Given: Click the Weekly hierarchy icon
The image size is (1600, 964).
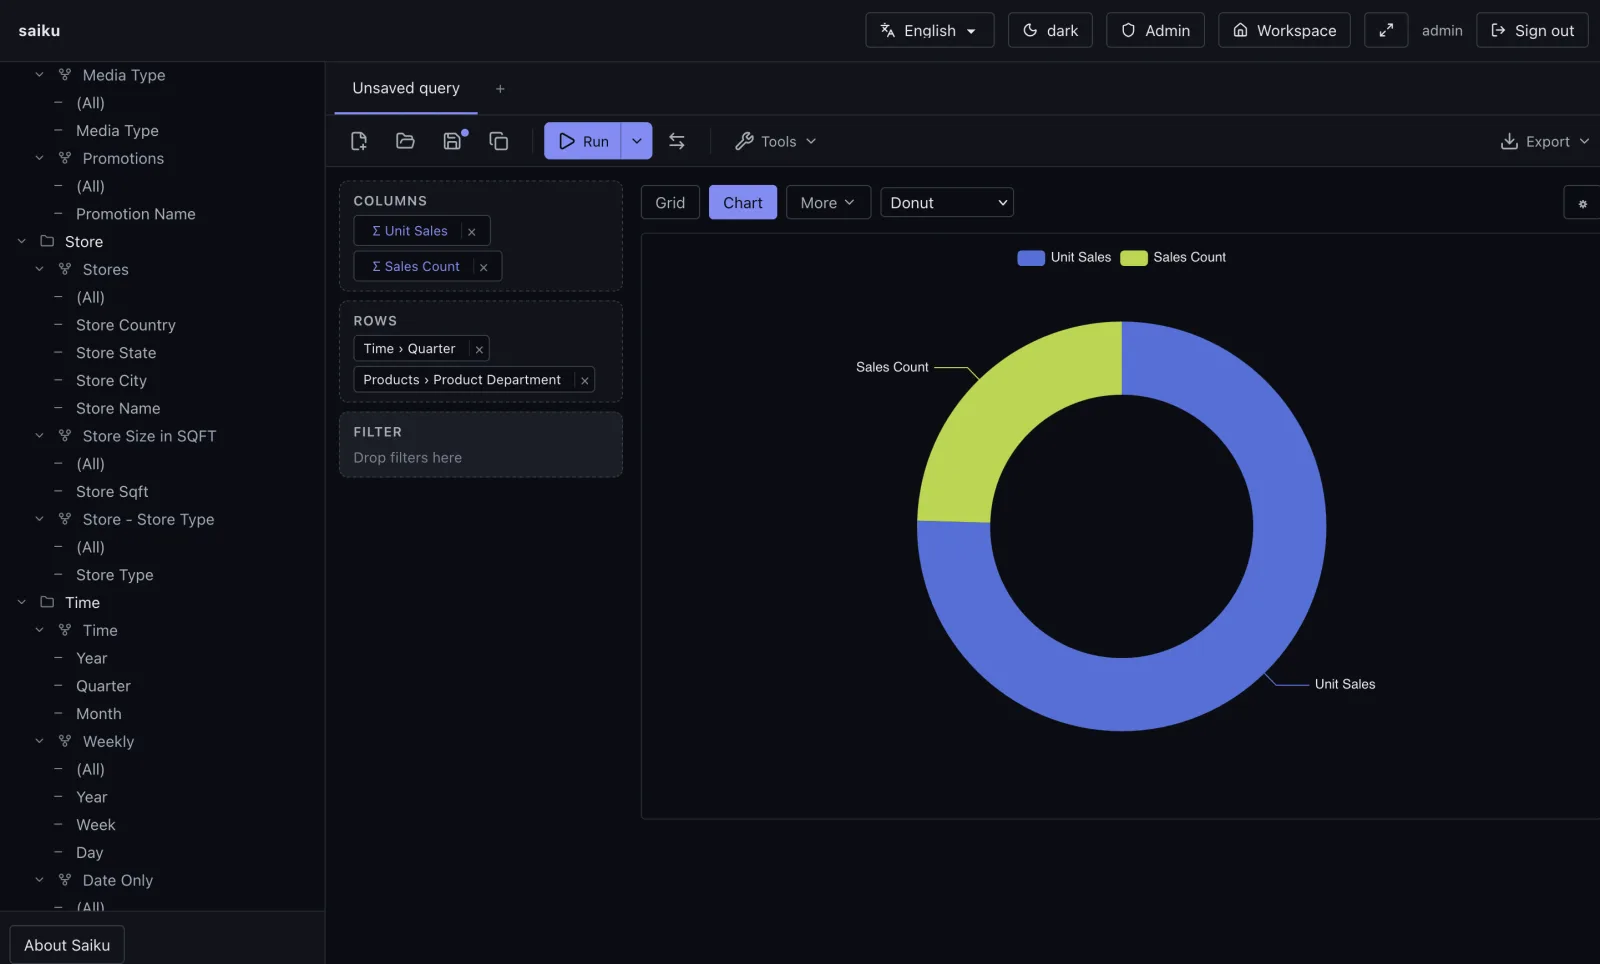Looking at the screenshot, I should [x=65, y=741].
